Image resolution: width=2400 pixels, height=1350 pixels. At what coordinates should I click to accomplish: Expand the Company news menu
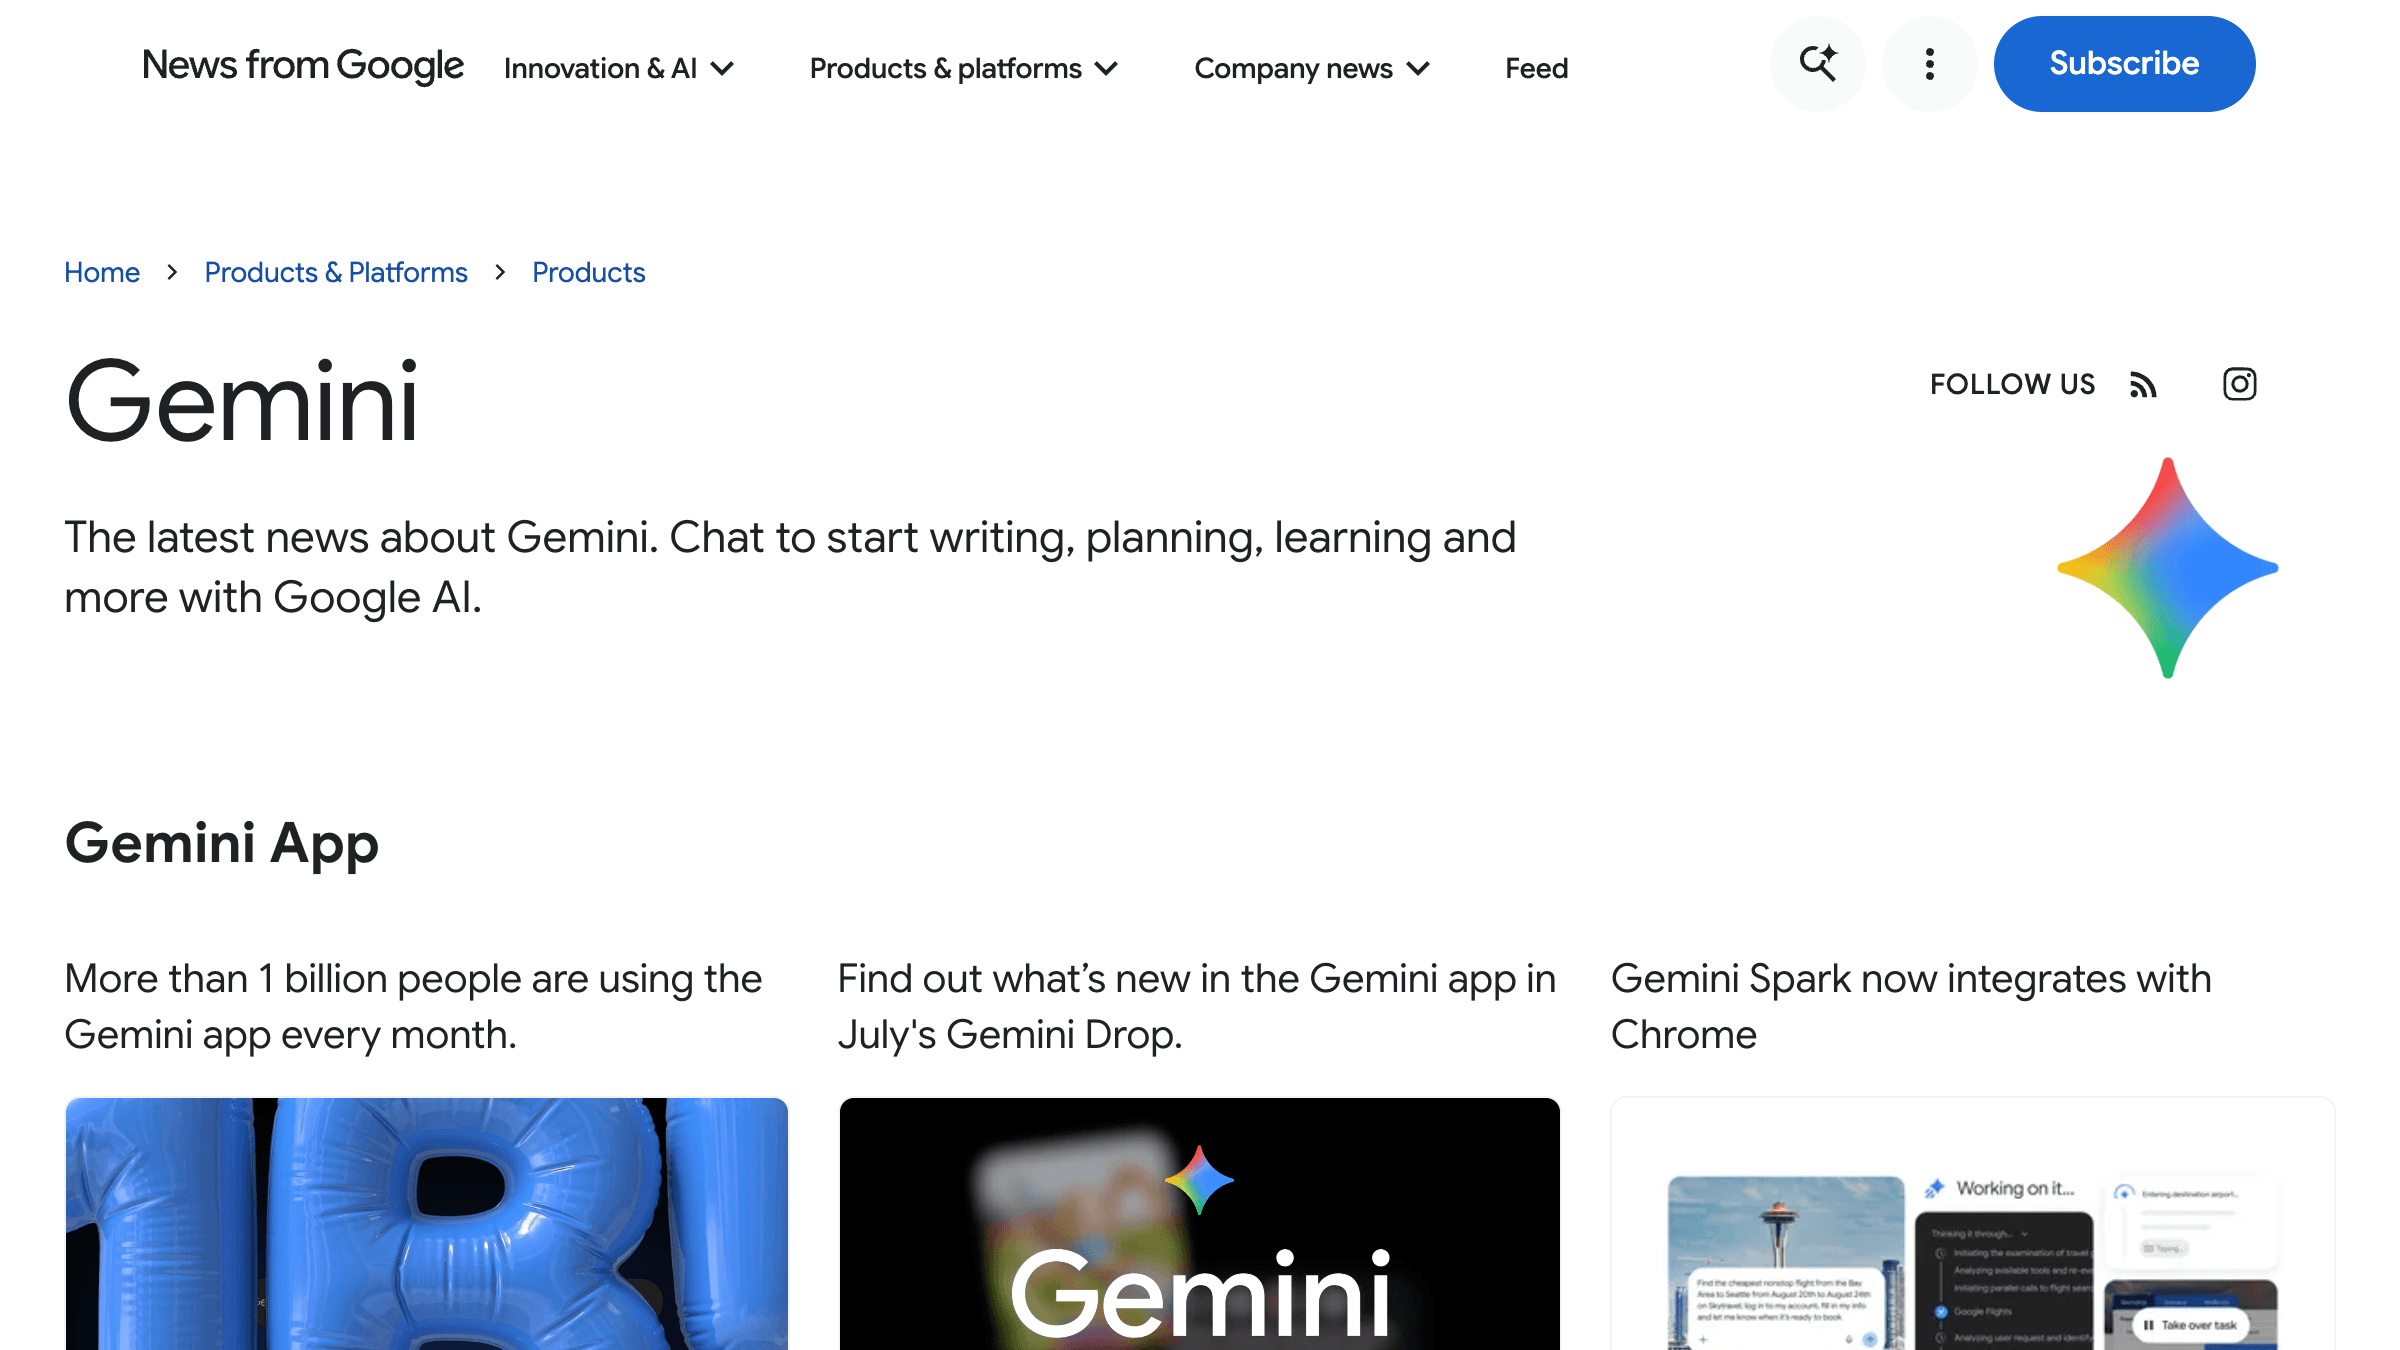click(x=1312, y=68)
